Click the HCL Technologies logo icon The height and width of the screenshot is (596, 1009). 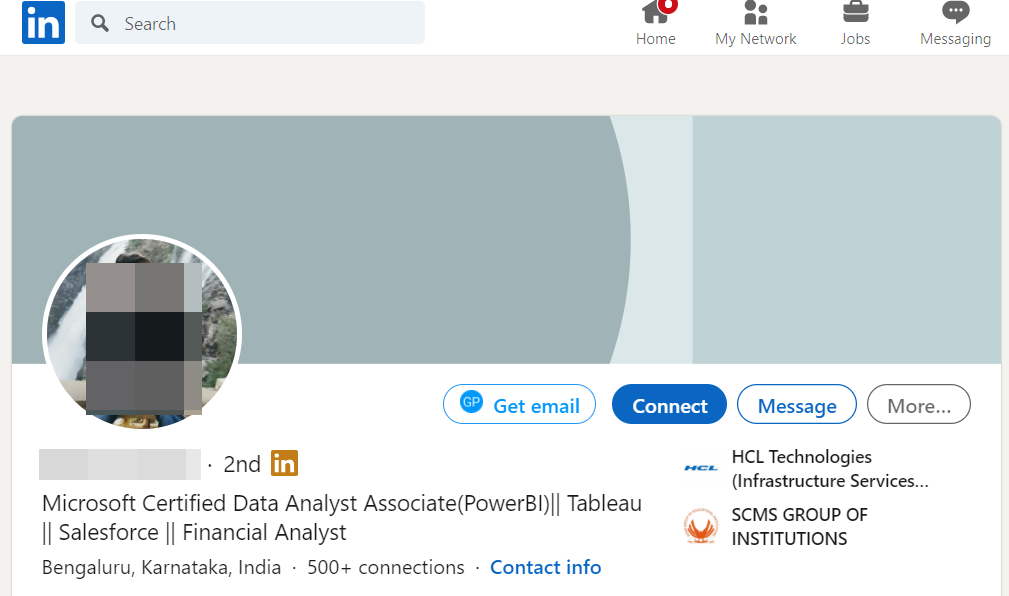pos(701,468)
